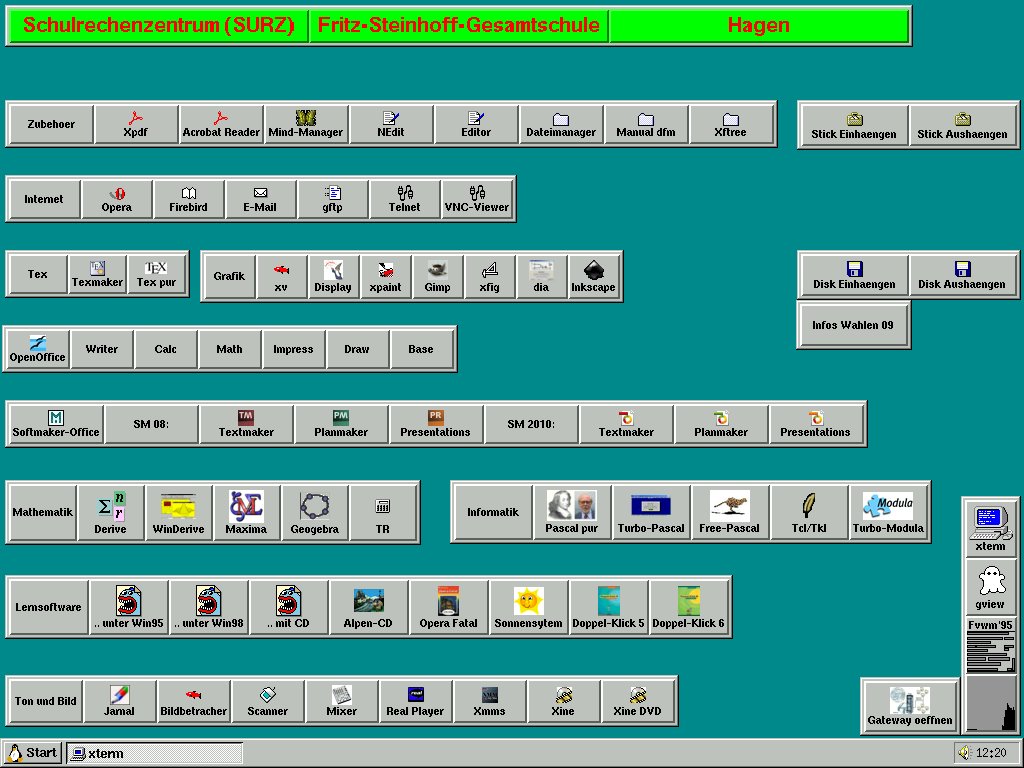Start the Scanner program
The image size is (1024, 768).
pos(267,701)
